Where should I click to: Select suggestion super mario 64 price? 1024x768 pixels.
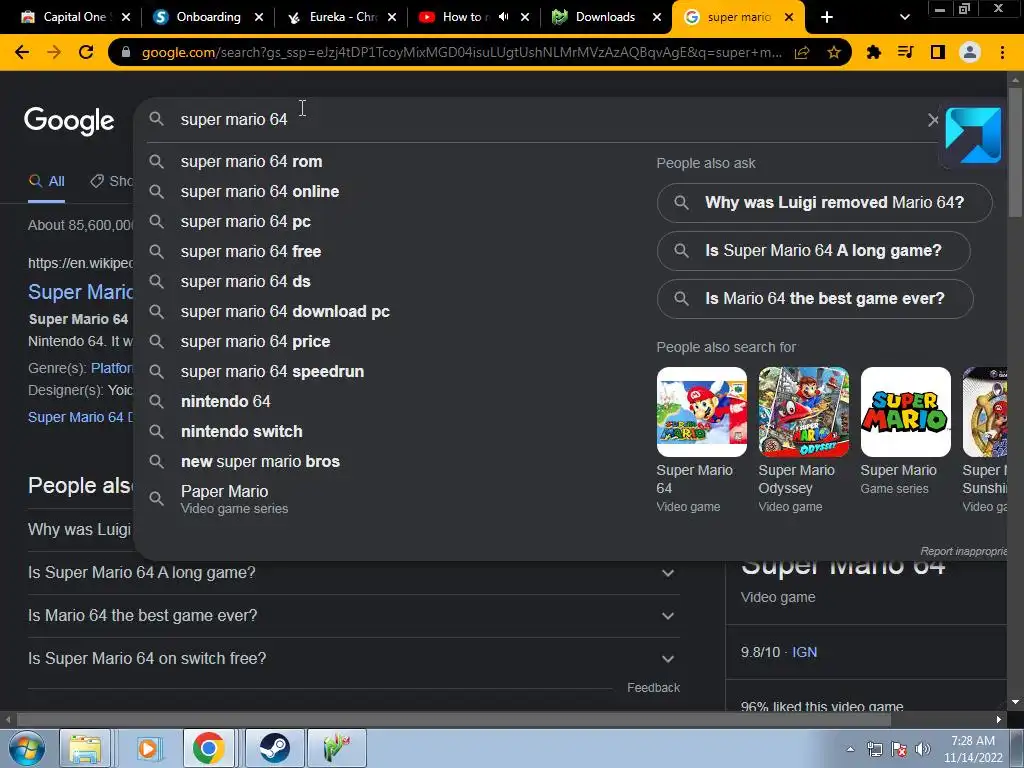(392, 342)
